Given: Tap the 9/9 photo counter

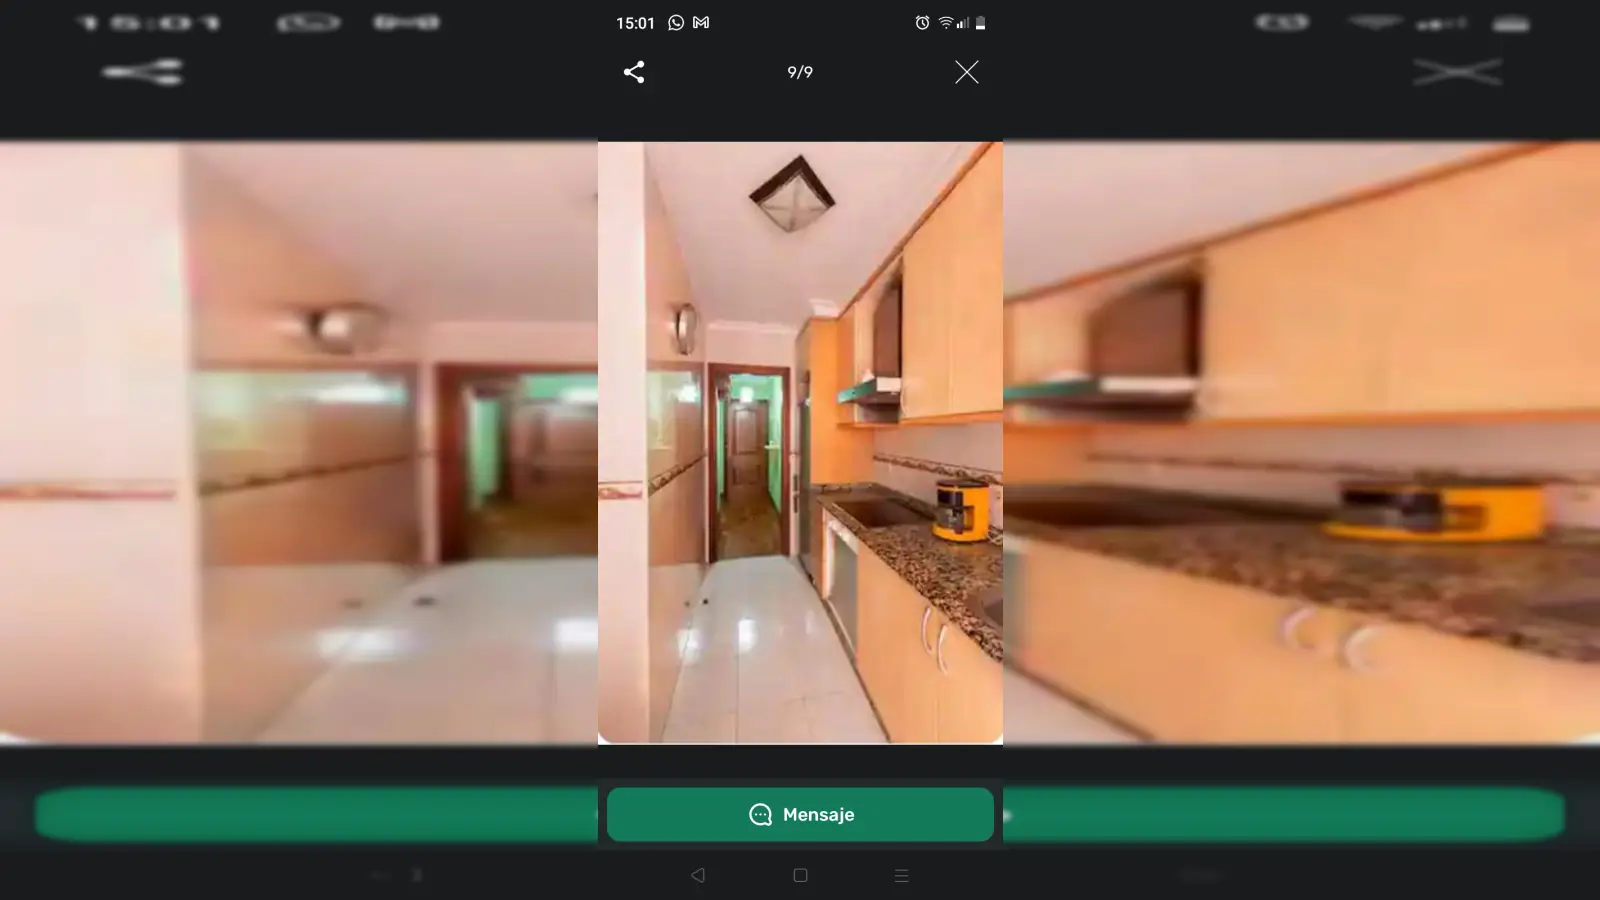Looking at the screenshot, I should coord(800,72).
